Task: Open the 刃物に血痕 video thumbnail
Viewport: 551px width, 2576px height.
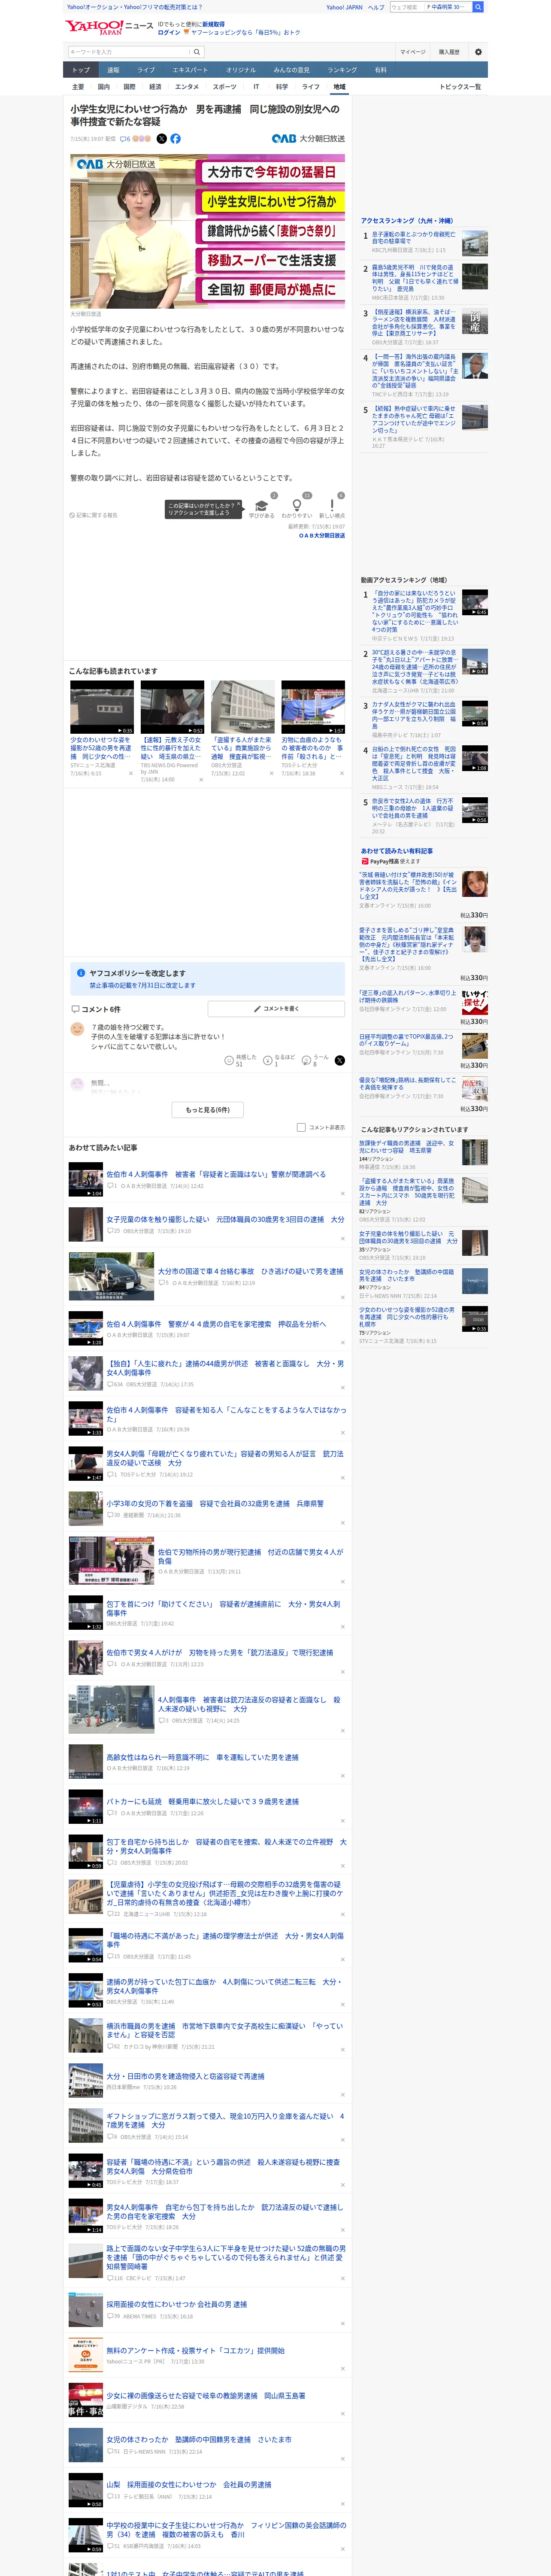Action: point(313,707)
